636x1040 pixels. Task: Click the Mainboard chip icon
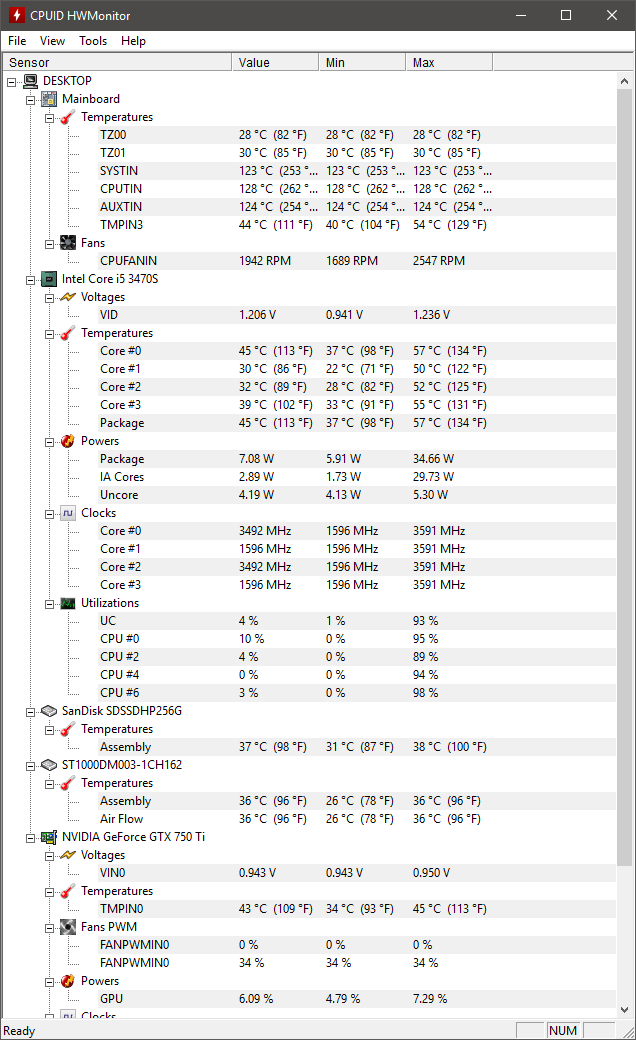point(49,99)
